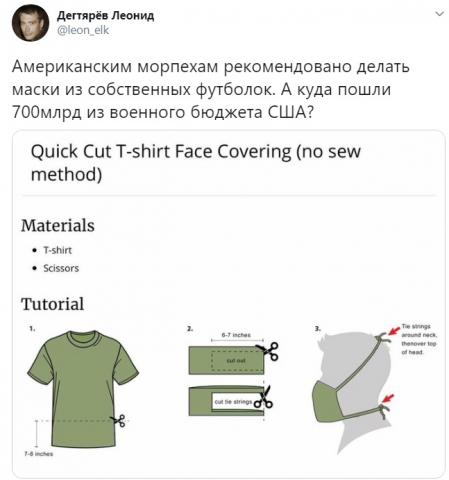This screenshot has width=449, height=480.
Task: Open the Quick Cut T-shirt Face Covering title
Action: pos(196,163)
